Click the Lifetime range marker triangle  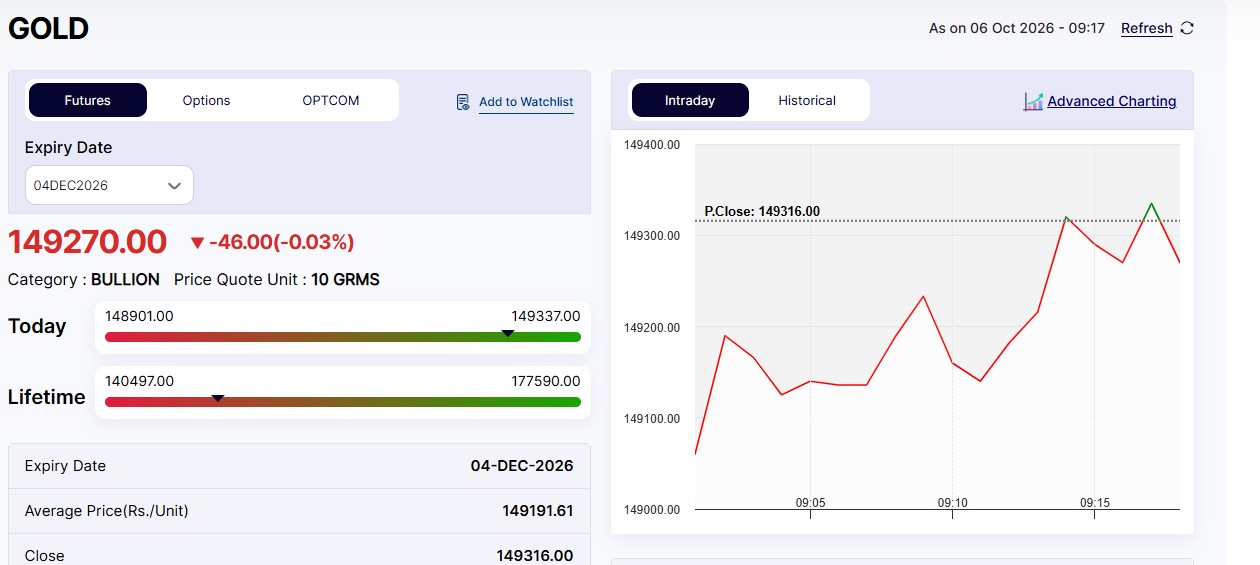point(218,398)
